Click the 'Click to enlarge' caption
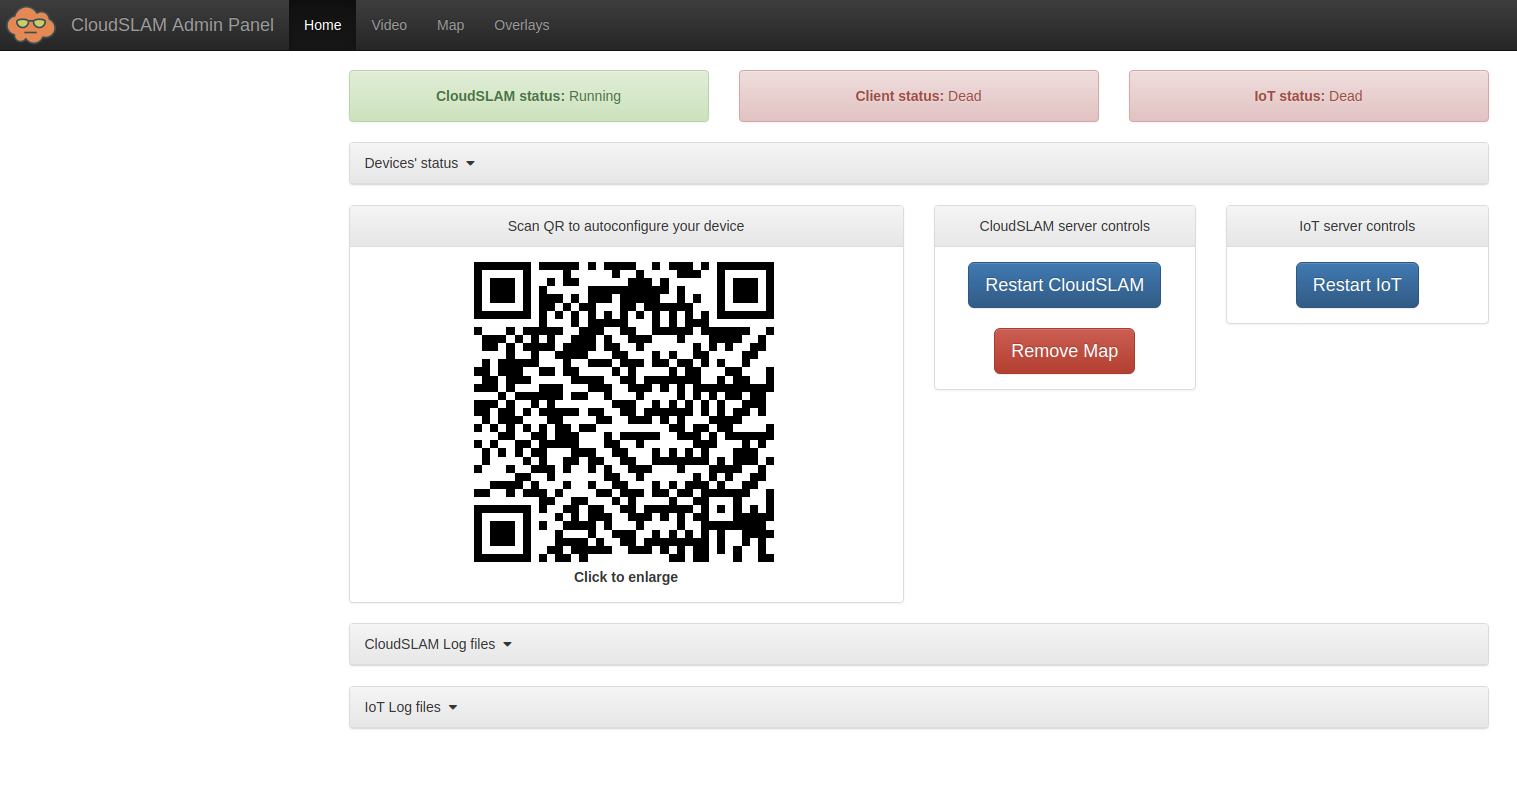The image size is (1517, 804). (x=626, y=577)
